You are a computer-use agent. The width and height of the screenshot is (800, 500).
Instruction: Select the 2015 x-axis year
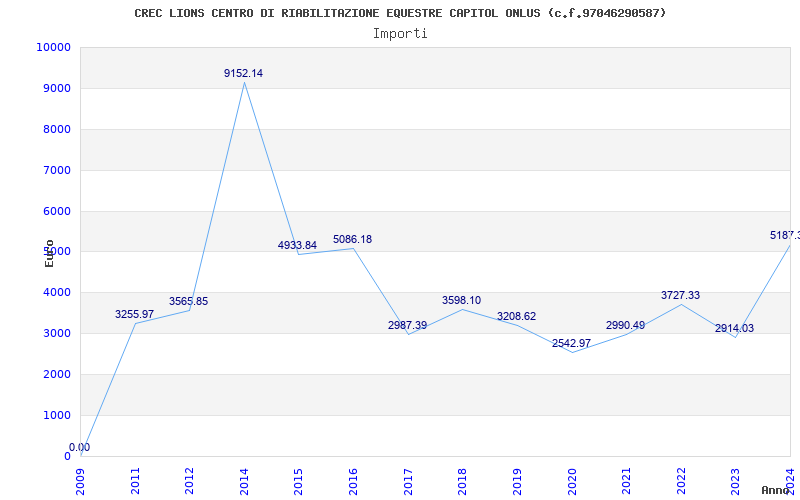point(298,482)
